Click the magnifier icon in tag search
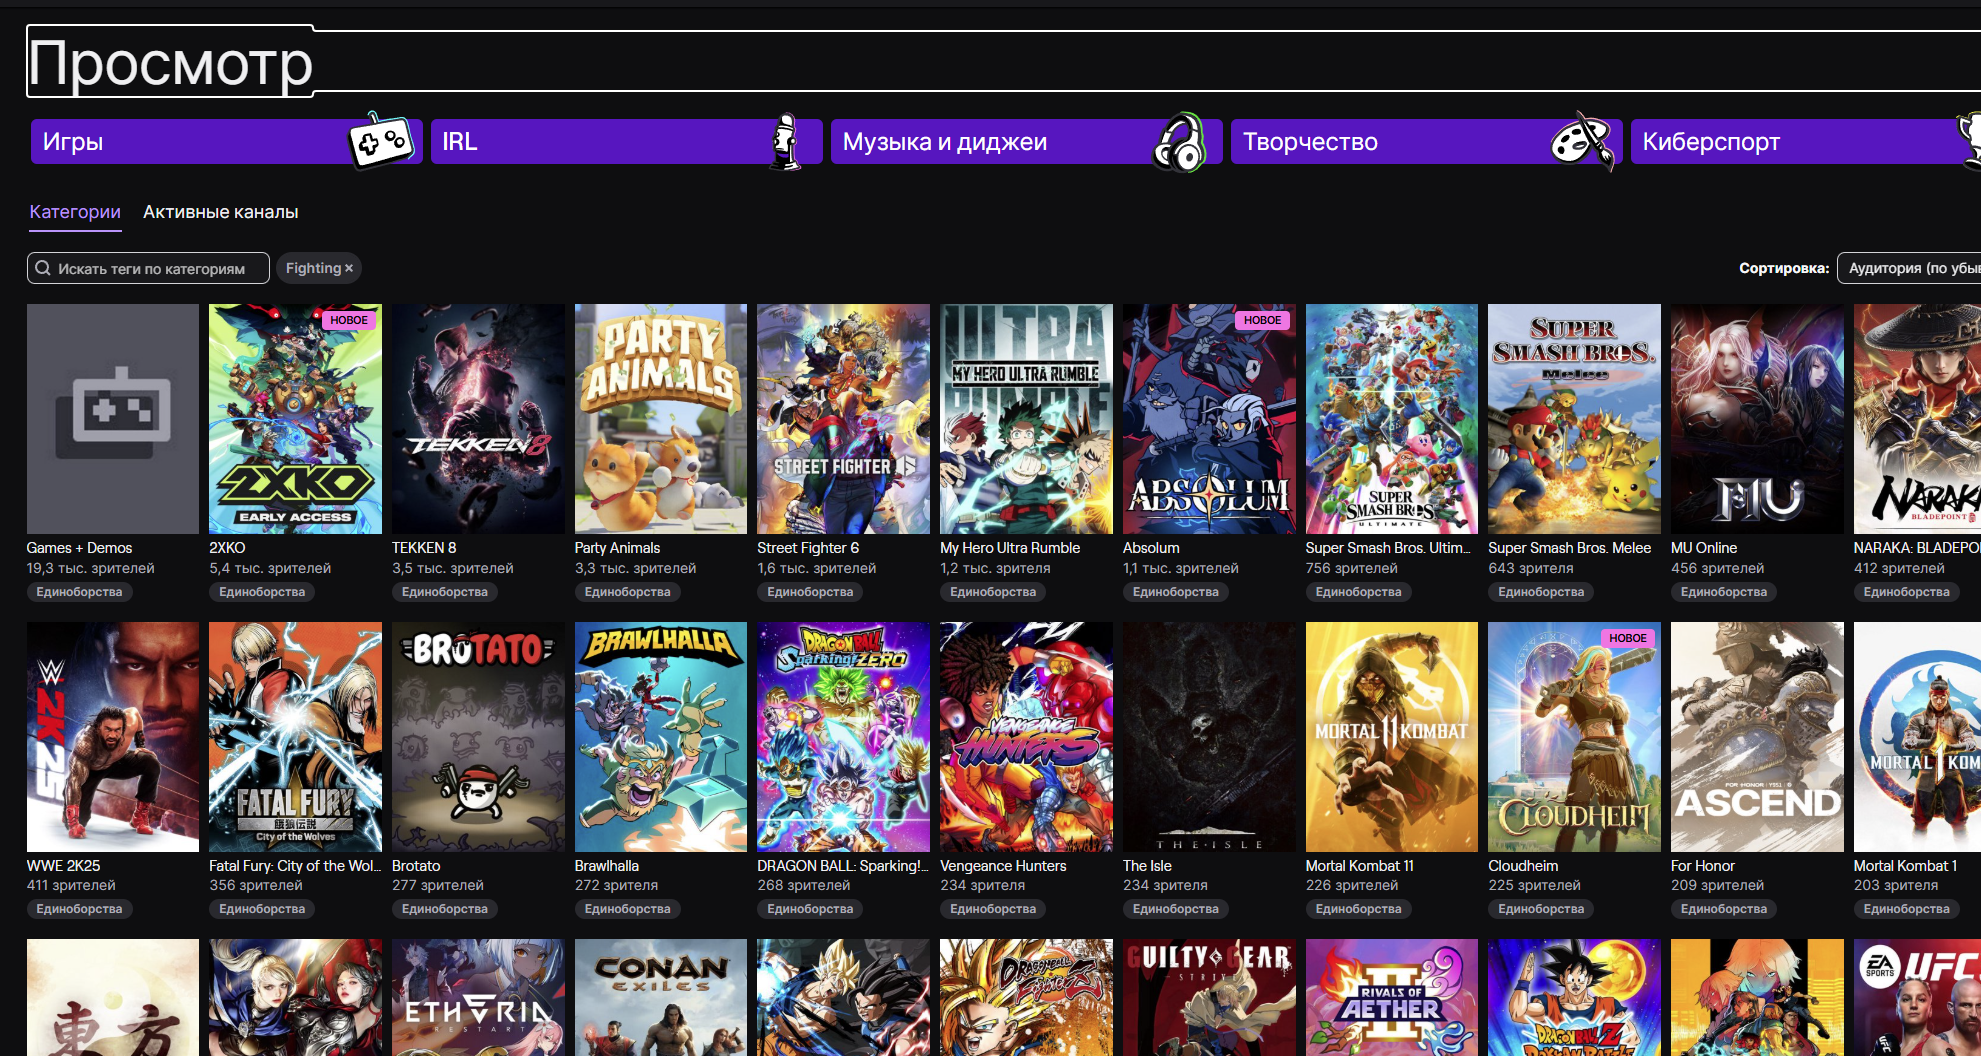The width and height of the screenshot is (1981, 1056). point(43,268)
